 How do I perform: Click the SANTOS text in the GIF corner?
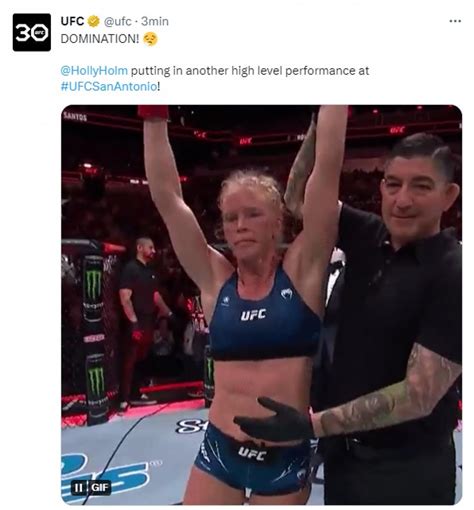(75, 117)
